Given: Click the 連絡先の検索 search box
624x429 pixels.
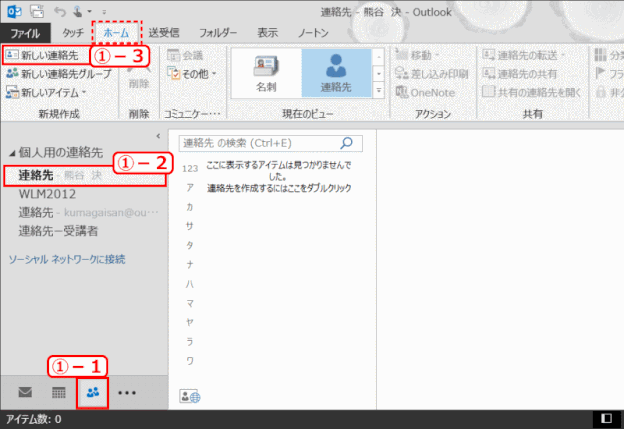Looking at the screenshot, I should (x=271, y=143).
